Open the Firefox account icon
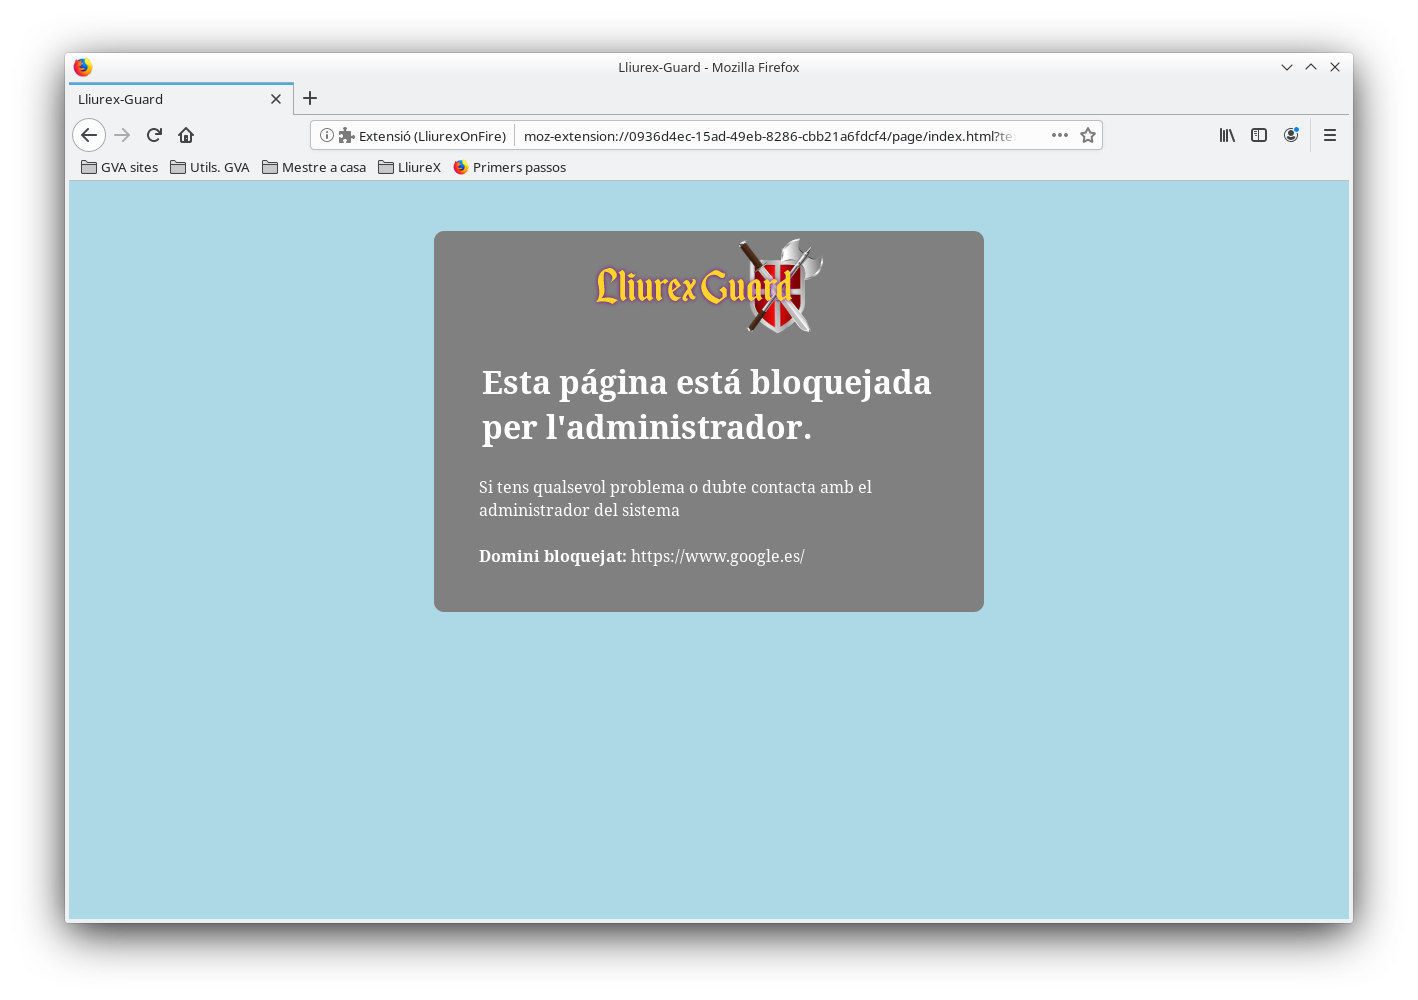This screenshot has height=1000, width=1418. coord(1291,135)
